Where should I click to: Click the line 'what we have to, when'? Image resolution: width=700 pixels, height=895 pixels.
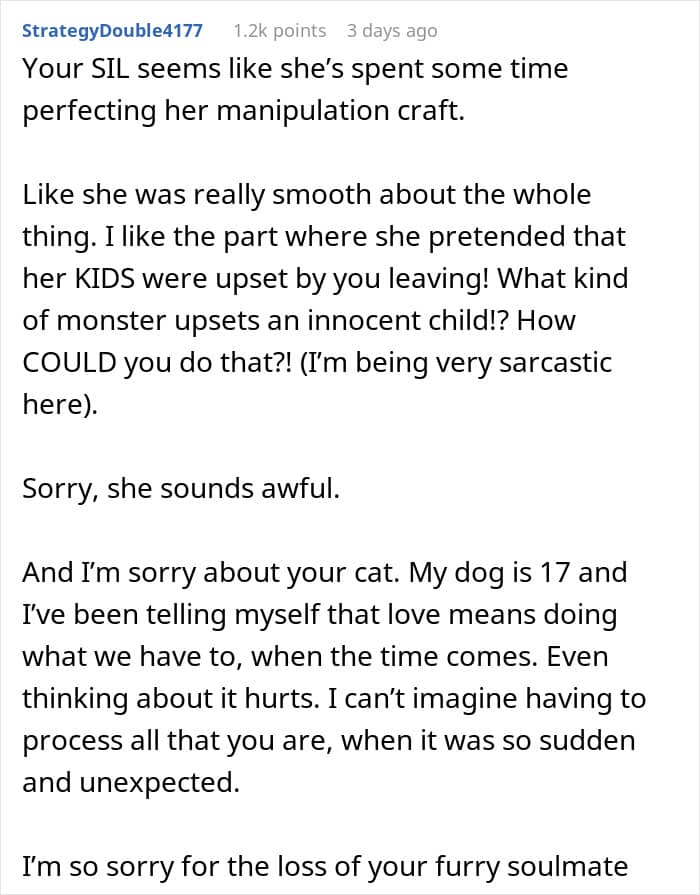click(315, 656)
